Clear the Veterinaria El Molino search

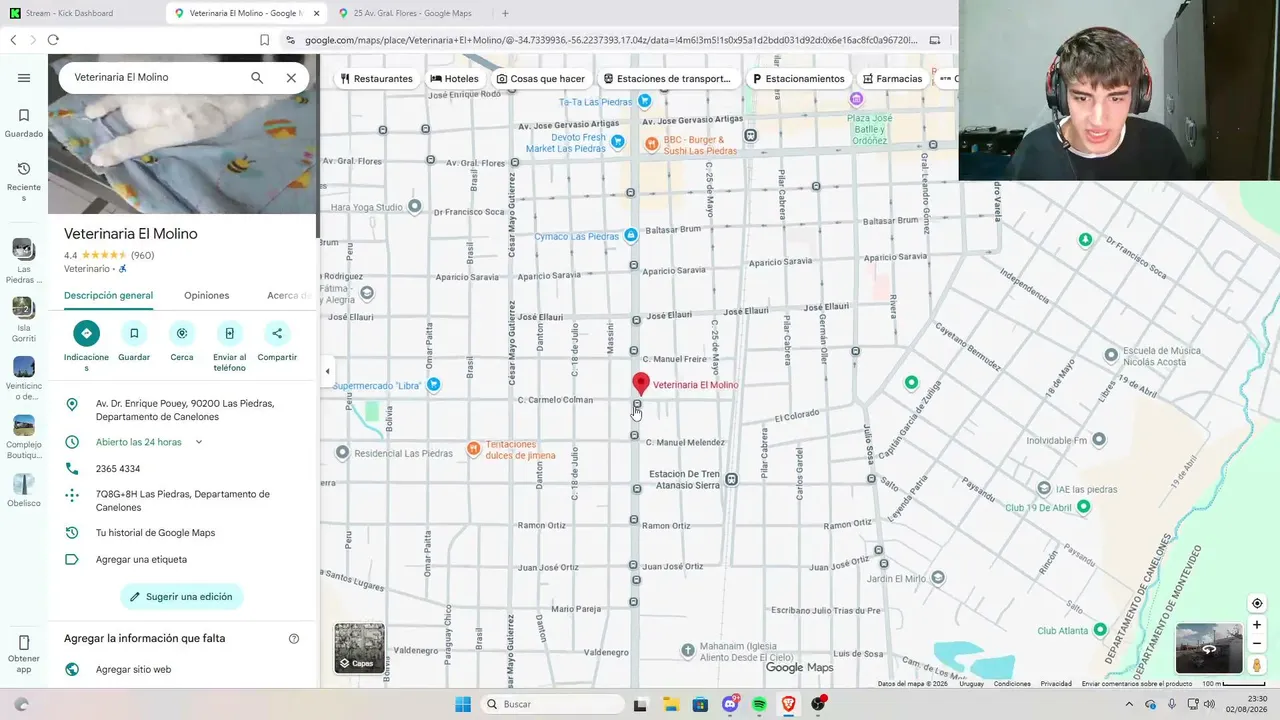point(291,78)
